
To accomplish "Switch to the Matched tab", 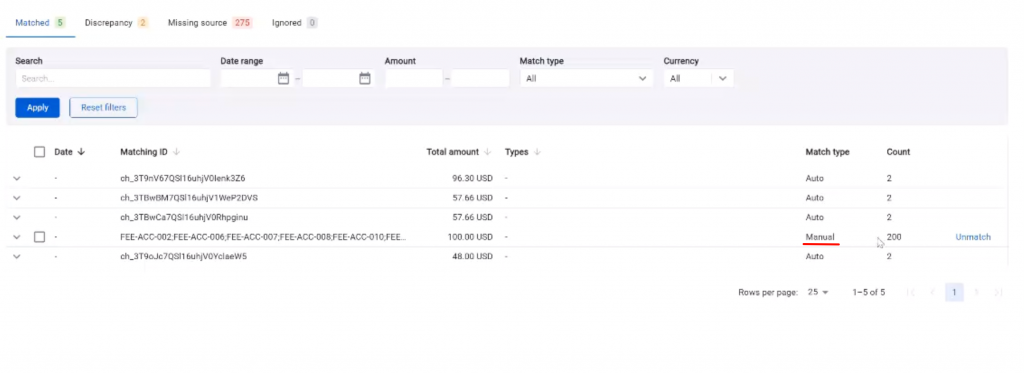I will click(x=40, y=23).
